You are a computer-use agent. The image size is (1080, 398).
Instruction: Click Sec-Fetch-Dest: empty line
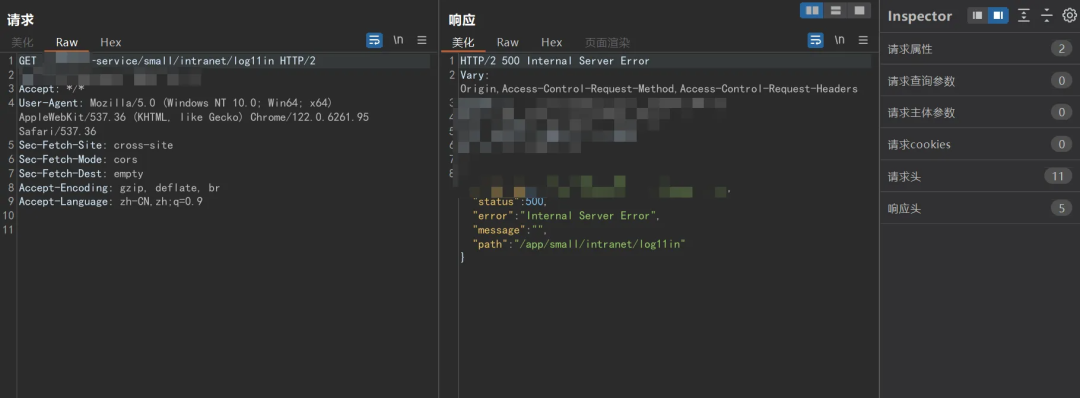pyautogui.click(x=81, y=174)
